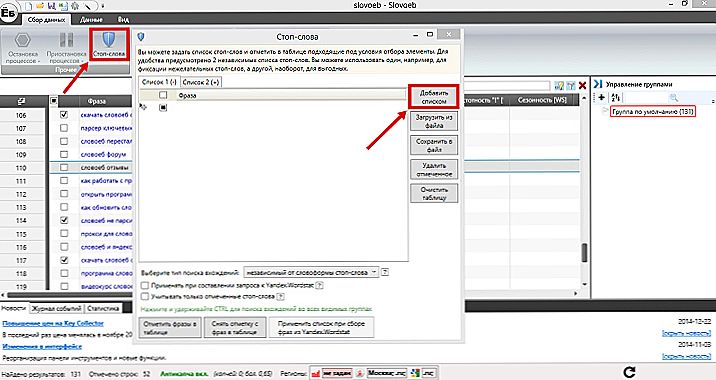Click the мск Yandex region dropdown in status bar
The height and width of the screenshot is (380, 716).
(x=337, y=373)
